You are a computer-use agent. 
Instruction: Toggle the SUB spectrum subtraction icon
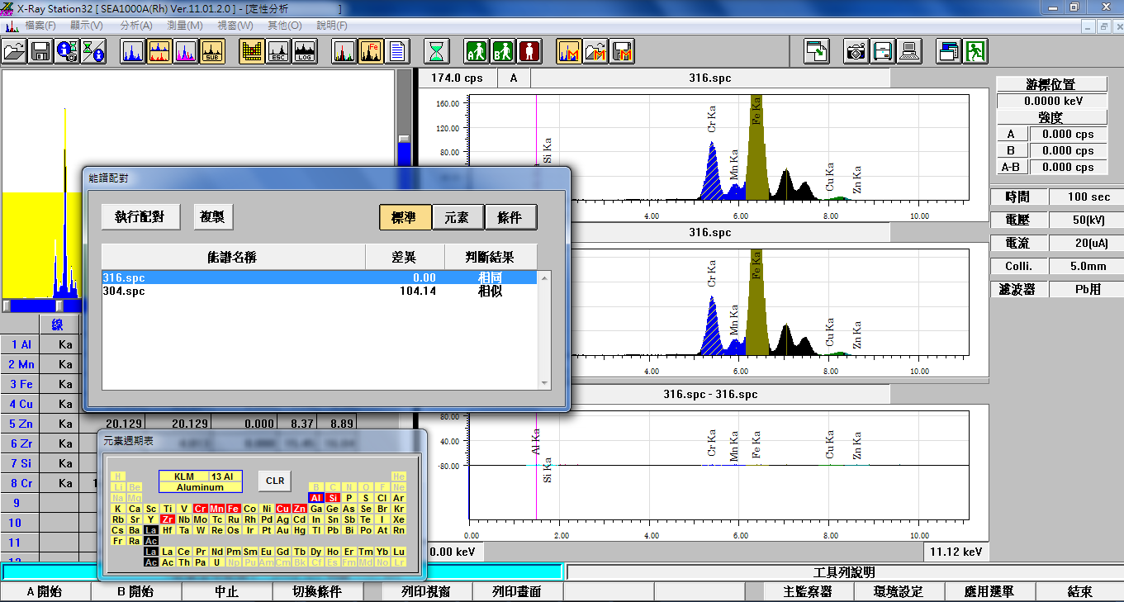211,52
